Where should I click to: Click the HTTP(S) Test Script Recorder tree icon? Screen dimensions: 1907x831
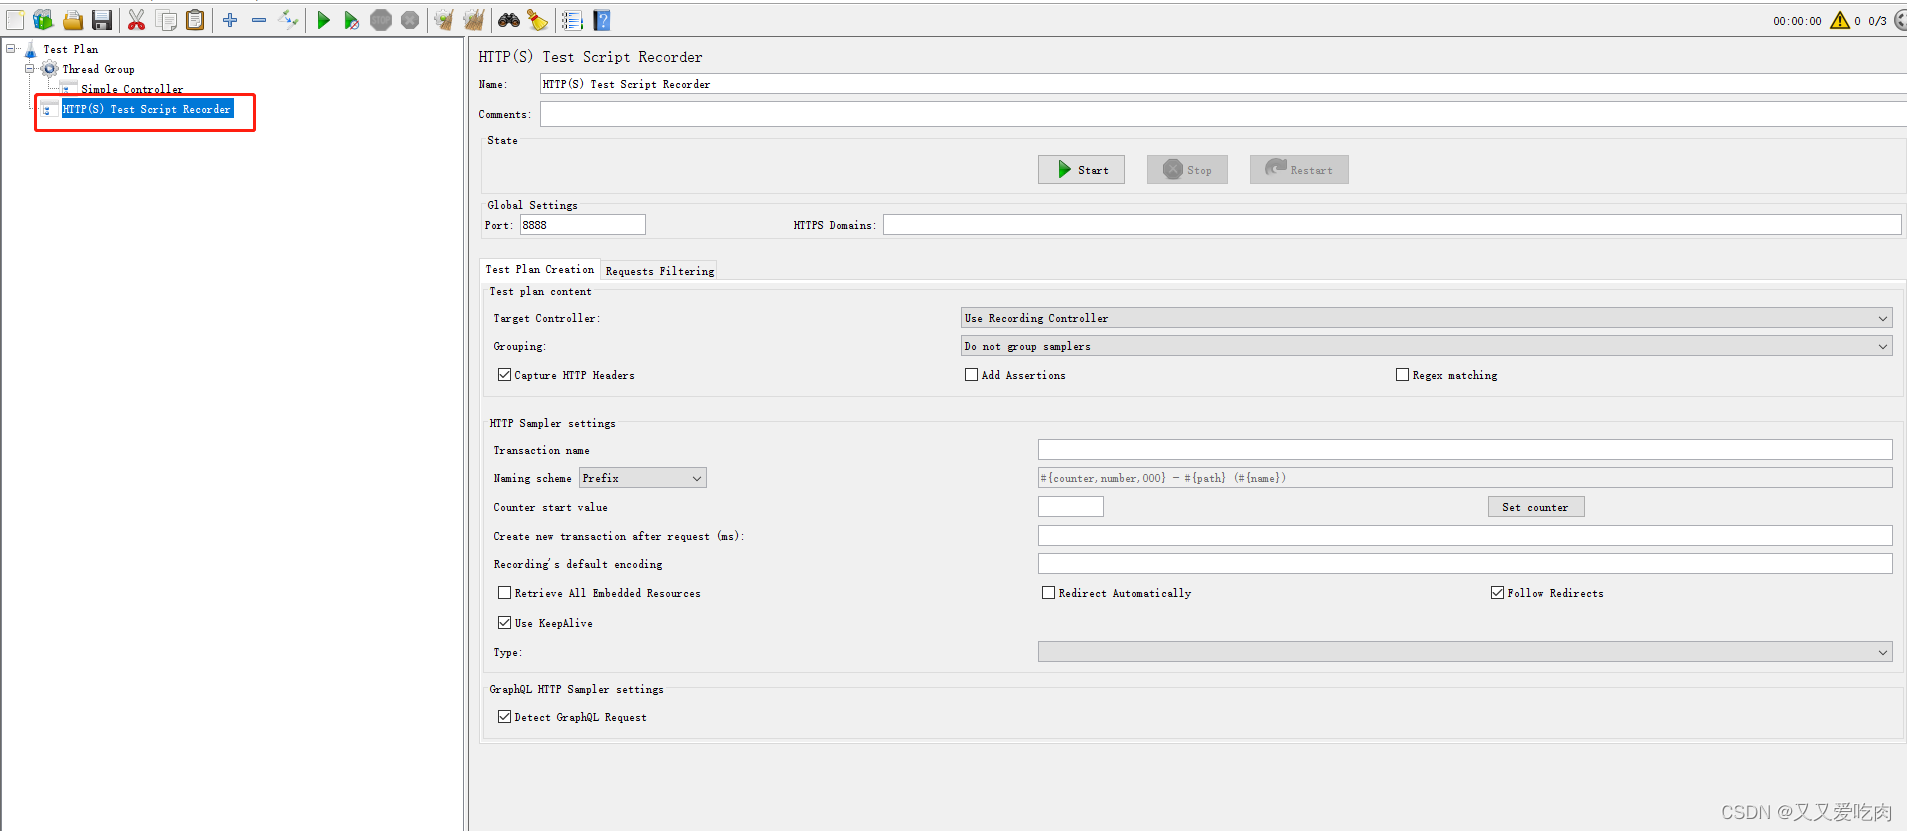tap(49, 109)
